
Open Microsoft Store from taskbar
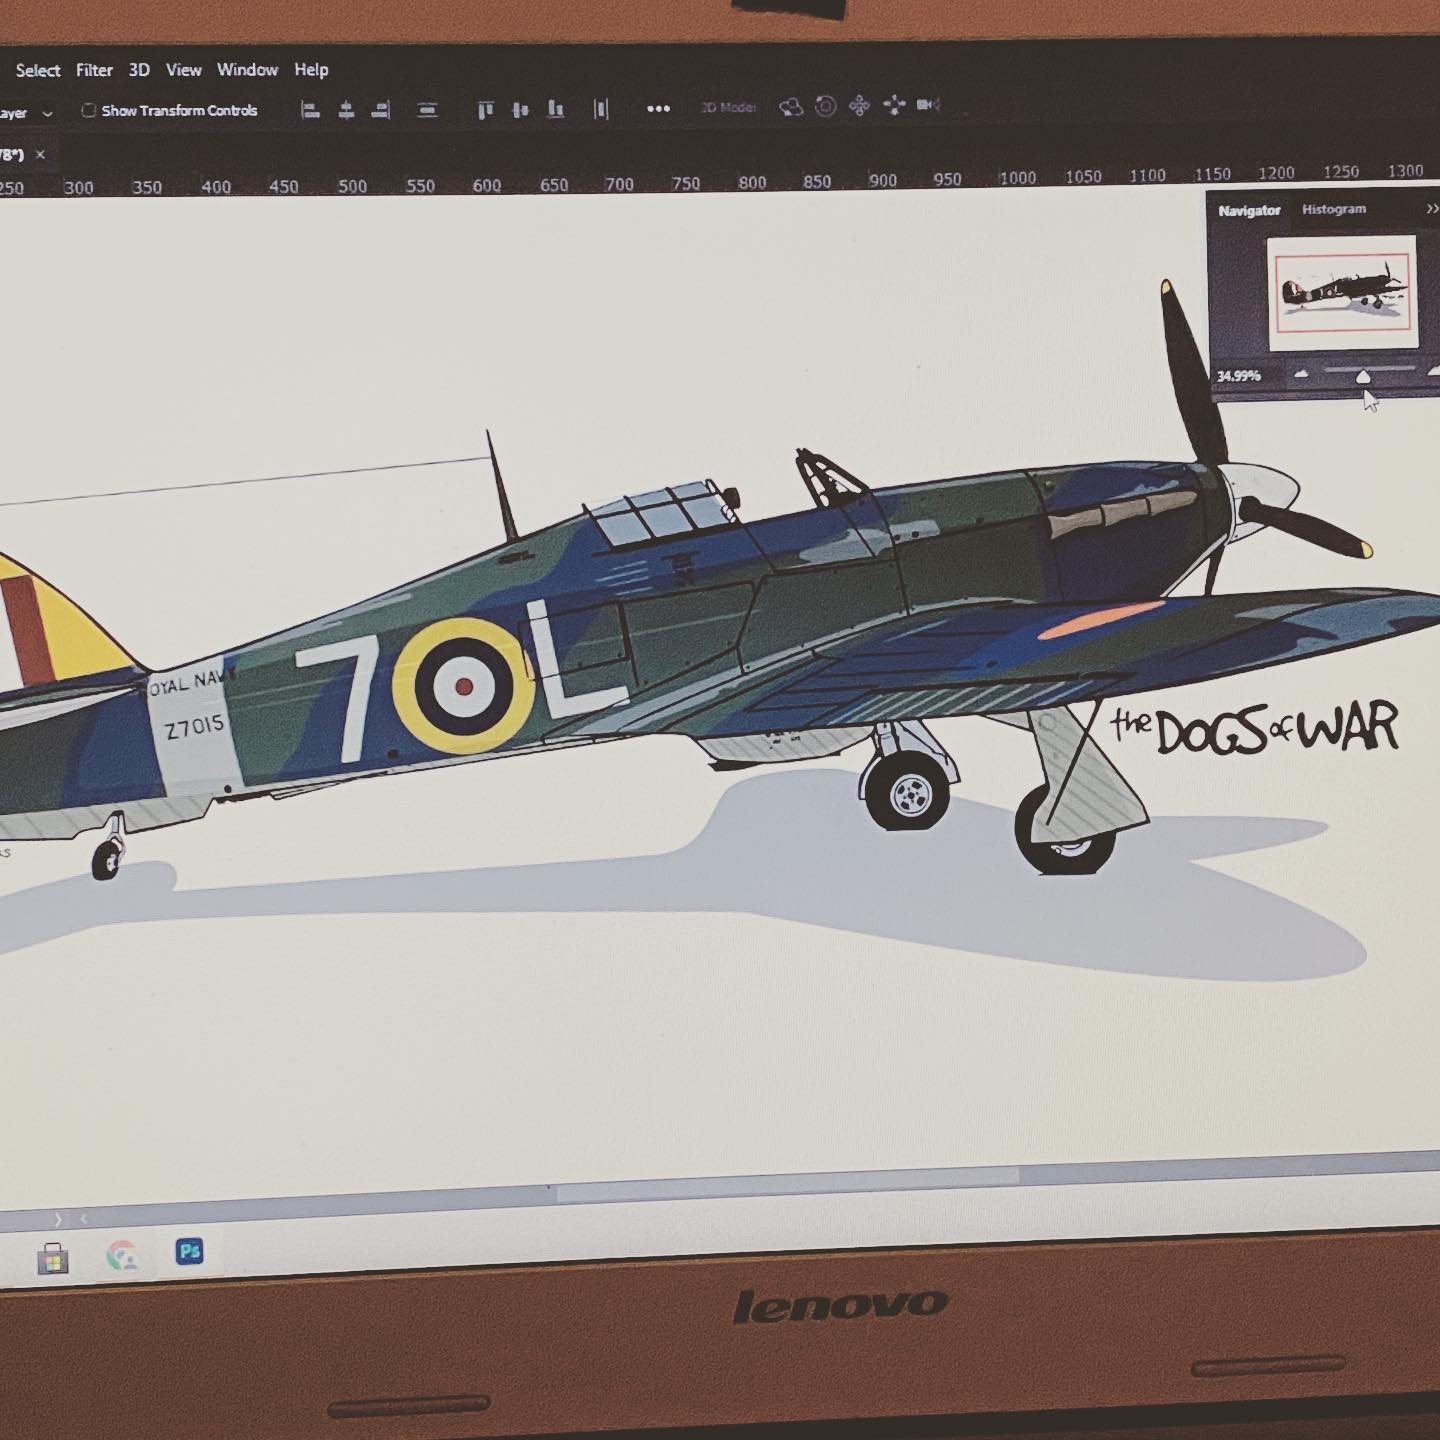click(x=53, y=1259)
